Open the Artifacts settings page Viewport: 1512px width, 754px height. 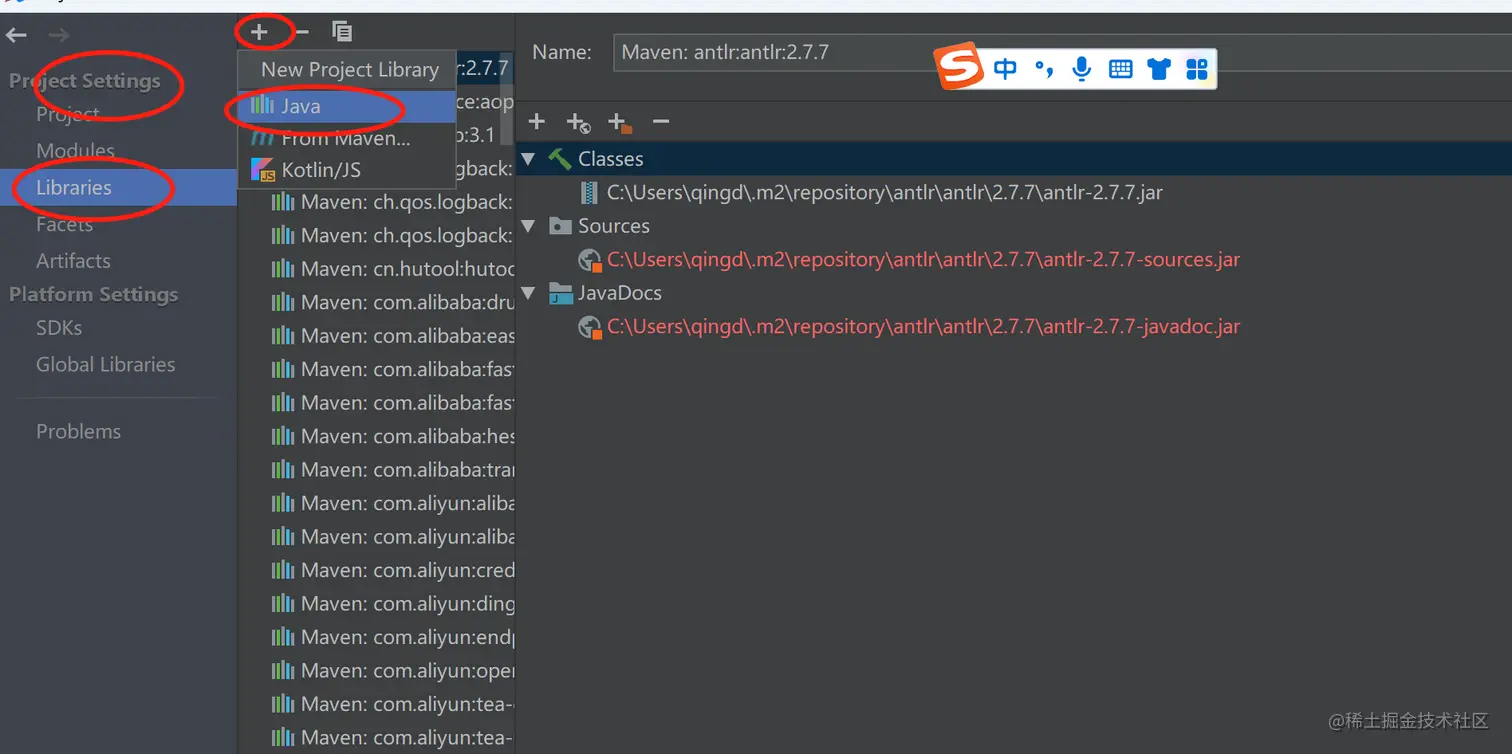pyautogui.click(x=73, y=261)
